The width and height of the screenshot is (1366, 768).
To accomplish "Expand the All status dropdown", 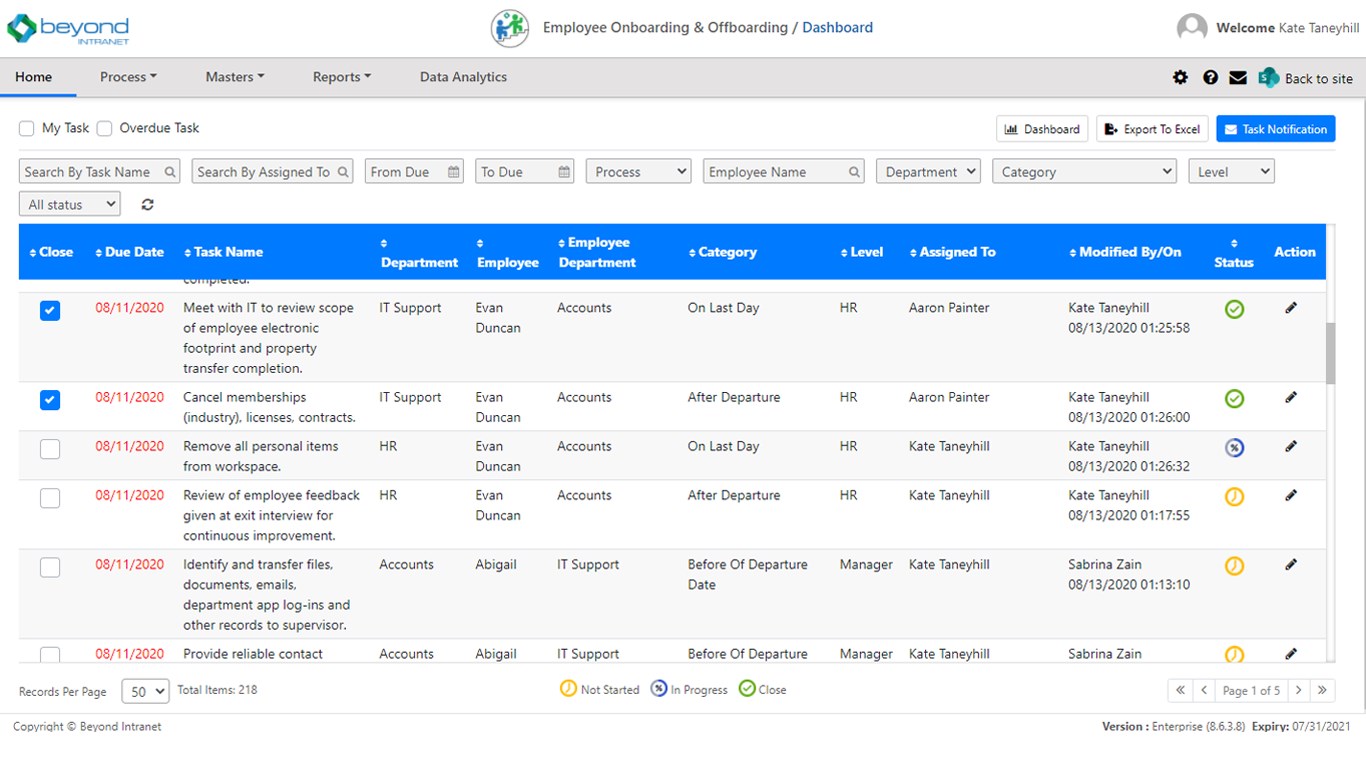I will click(x=69, y=204).
